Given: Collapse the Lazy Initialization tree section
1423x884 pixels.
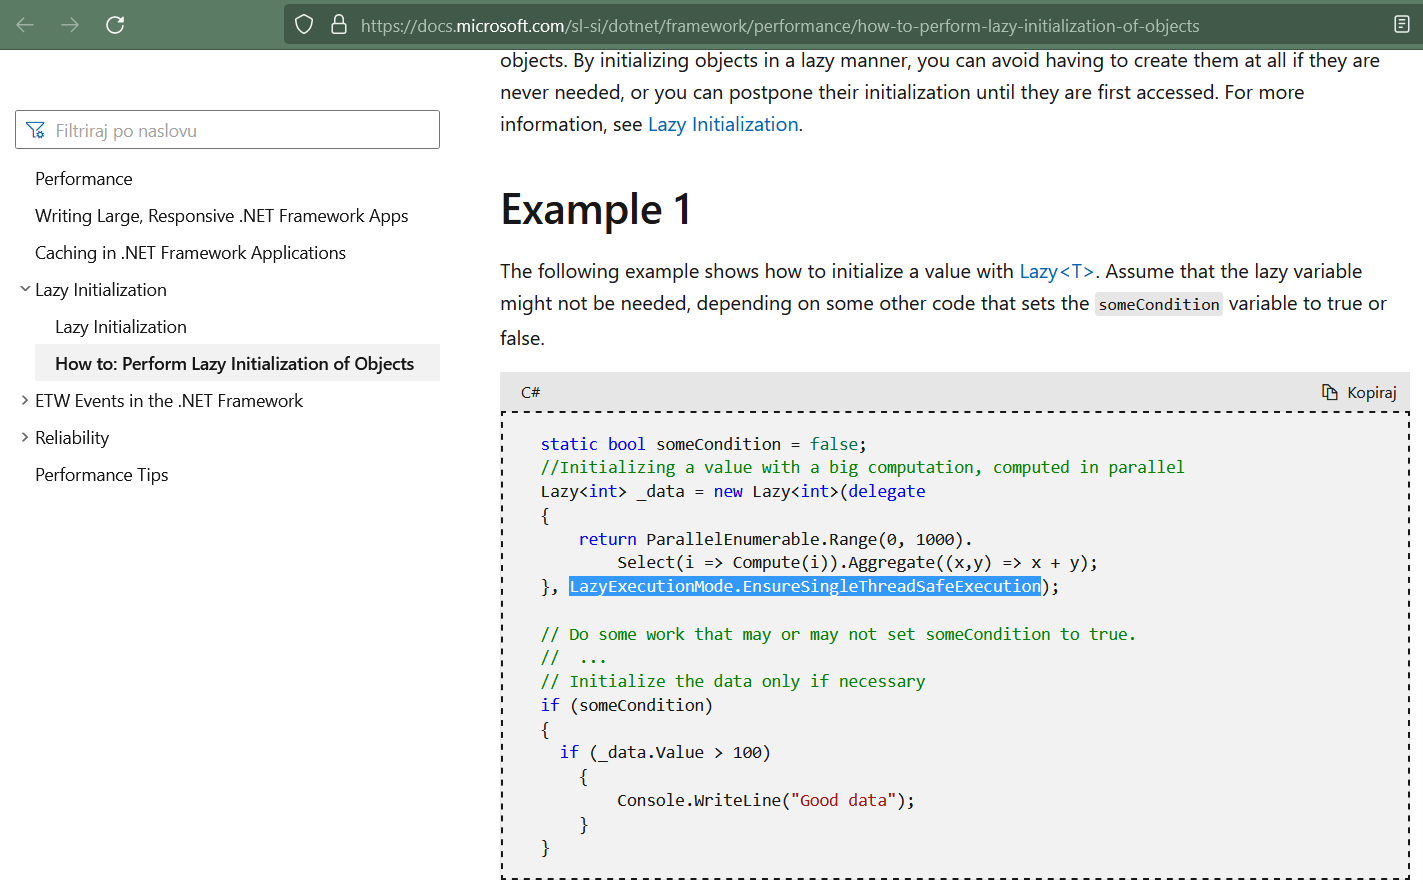Looking at the screenshot, I should click(24, 289).
